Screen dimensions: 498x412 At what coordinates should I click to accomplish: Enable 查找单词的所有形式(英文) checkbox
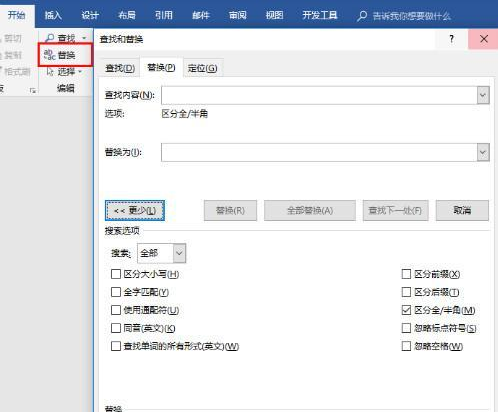pyautogui.click(x=116, y=346)
